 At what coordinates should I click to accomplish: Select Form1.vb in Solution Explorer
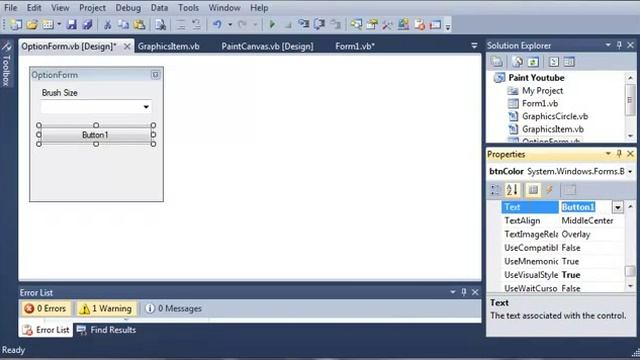coord(540,103)
